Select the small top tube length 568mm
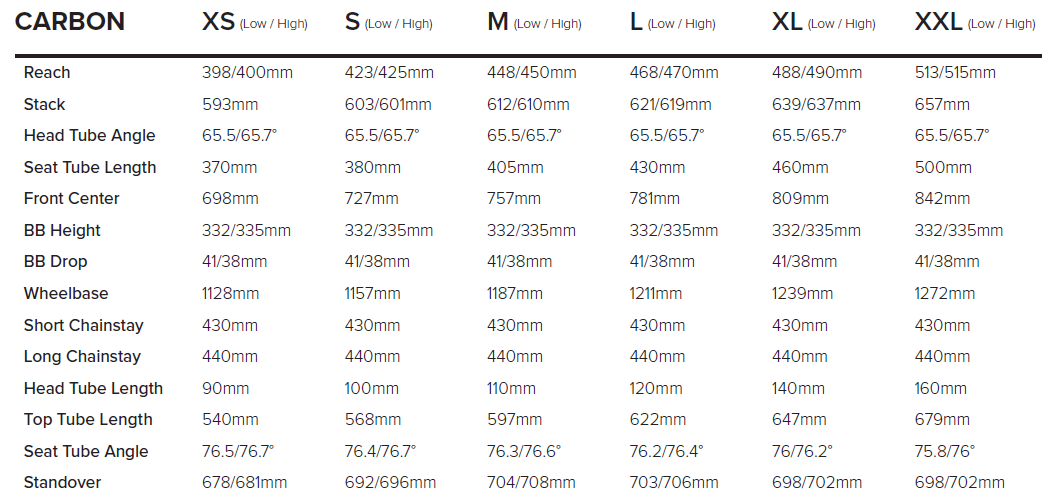This screenshot has height=503, width=1050. click(x=373, y=419)
